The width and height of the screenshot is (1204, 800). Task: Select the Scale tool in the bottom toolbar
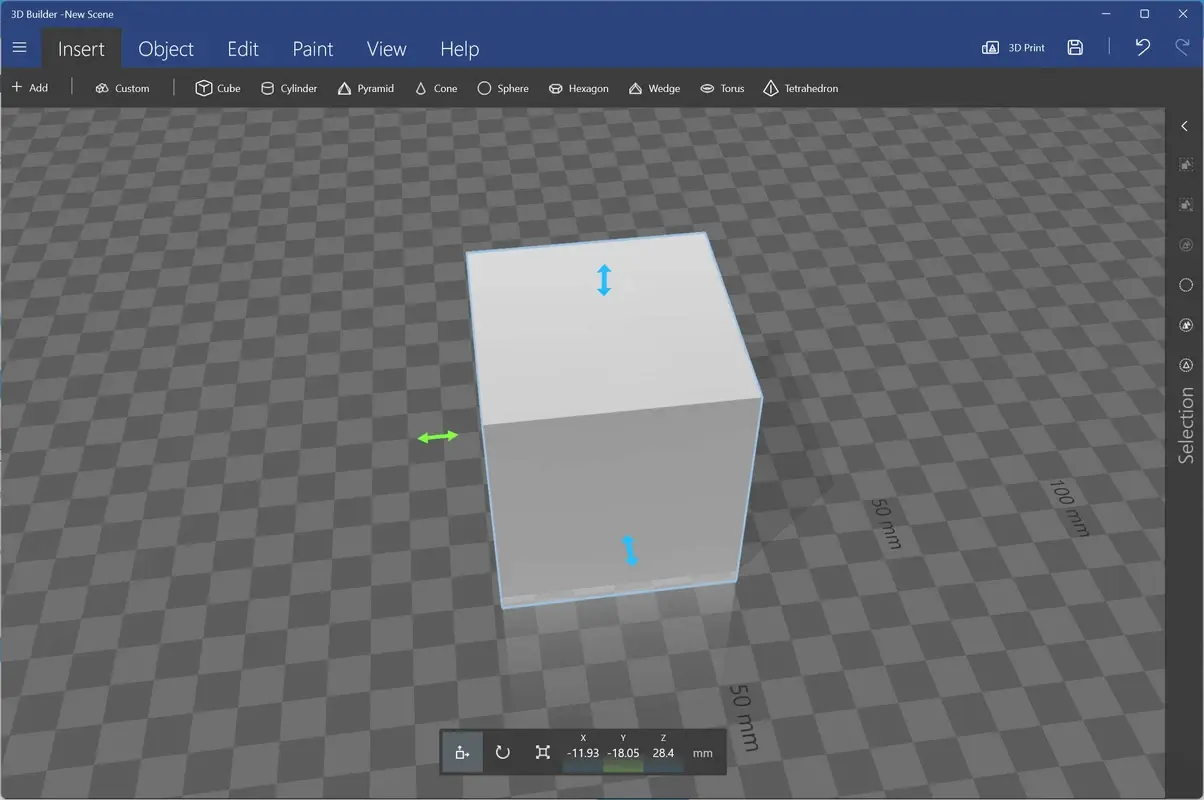pos(542,752)
